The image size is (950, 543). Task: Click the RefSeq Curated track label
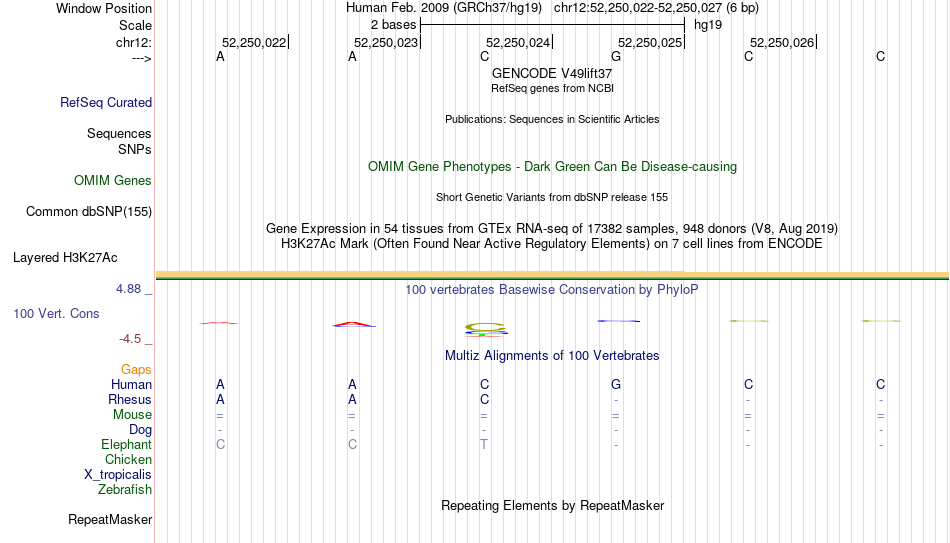106,102
